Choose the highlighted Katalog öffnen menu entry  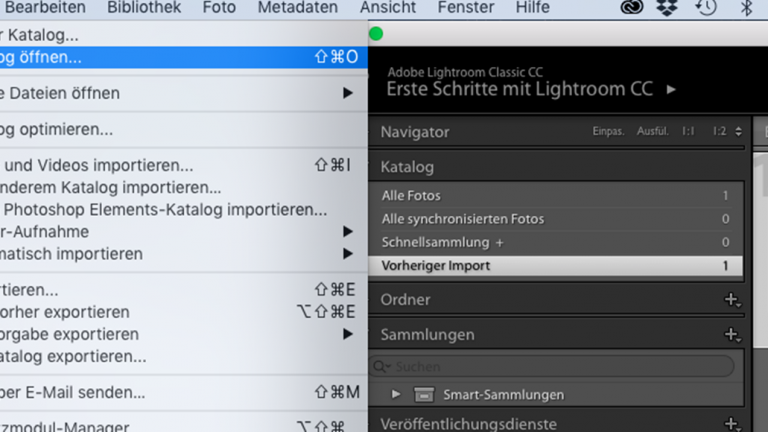click(x=184, y=57)
